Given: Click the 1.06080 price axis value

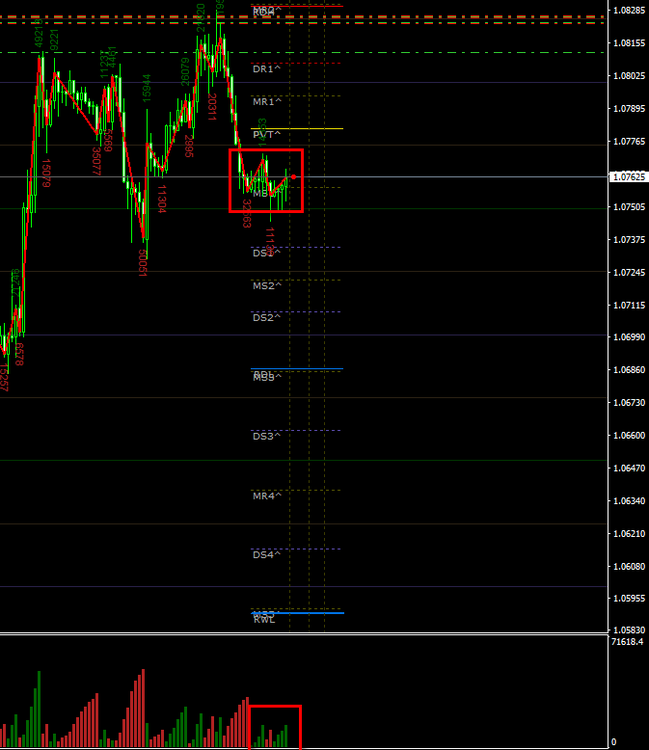Looking at the screenshot, I should click(629, 566).
